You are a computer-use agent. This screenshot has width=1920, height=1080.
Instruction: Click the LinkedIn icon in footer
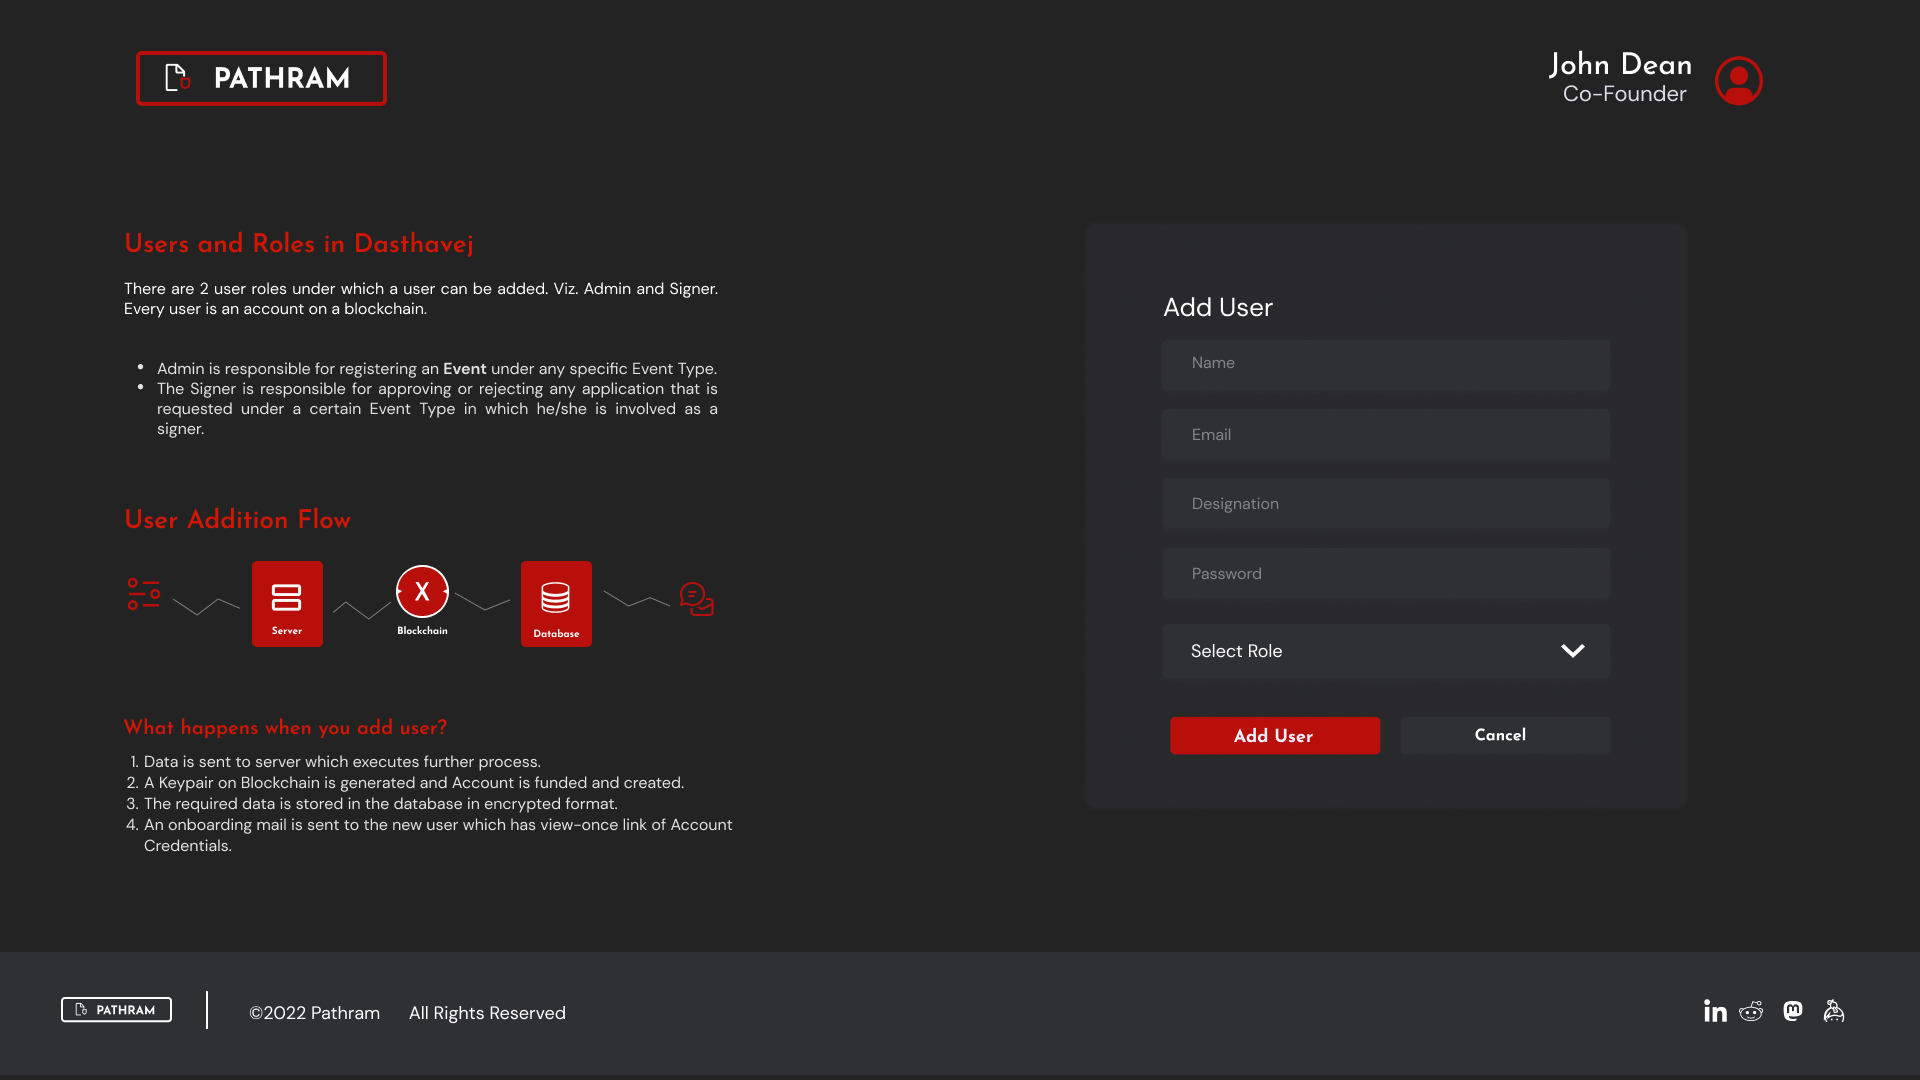coord(1715,1011)
